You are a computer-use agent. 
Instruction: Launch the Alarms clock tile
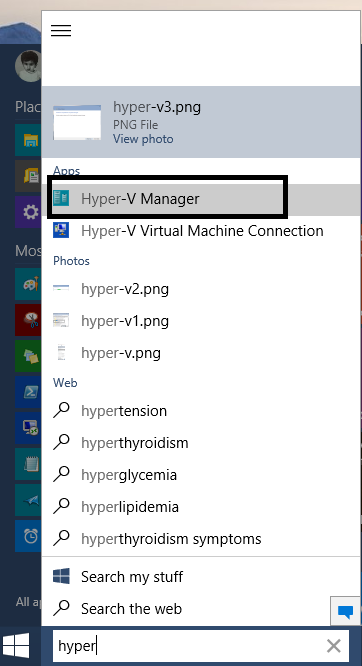(28, 536)
